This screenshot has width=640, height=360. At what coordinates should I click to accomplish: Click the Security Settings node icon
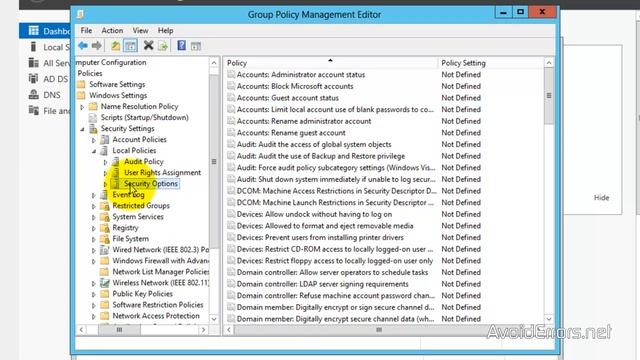(93, 129)
